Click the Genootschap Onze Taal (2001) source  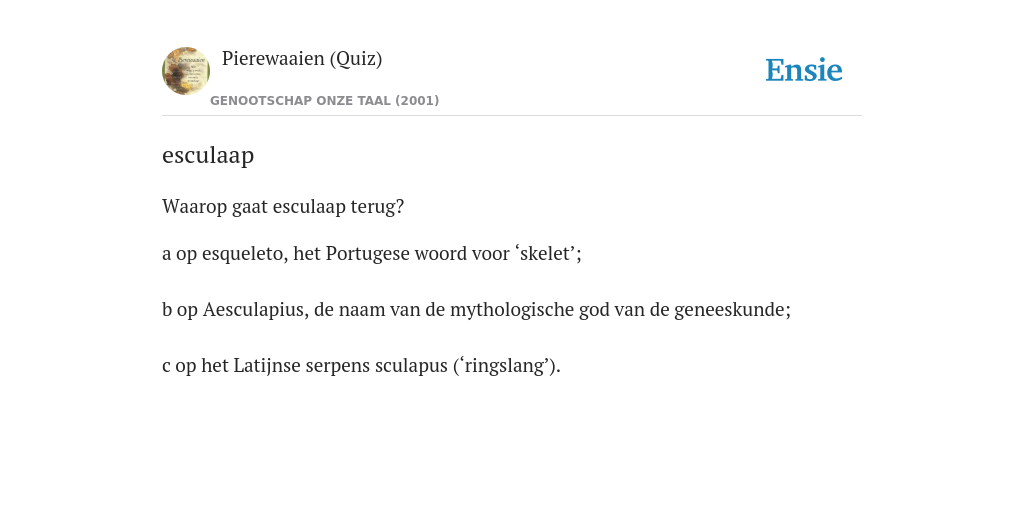click(x=325, y=101)
